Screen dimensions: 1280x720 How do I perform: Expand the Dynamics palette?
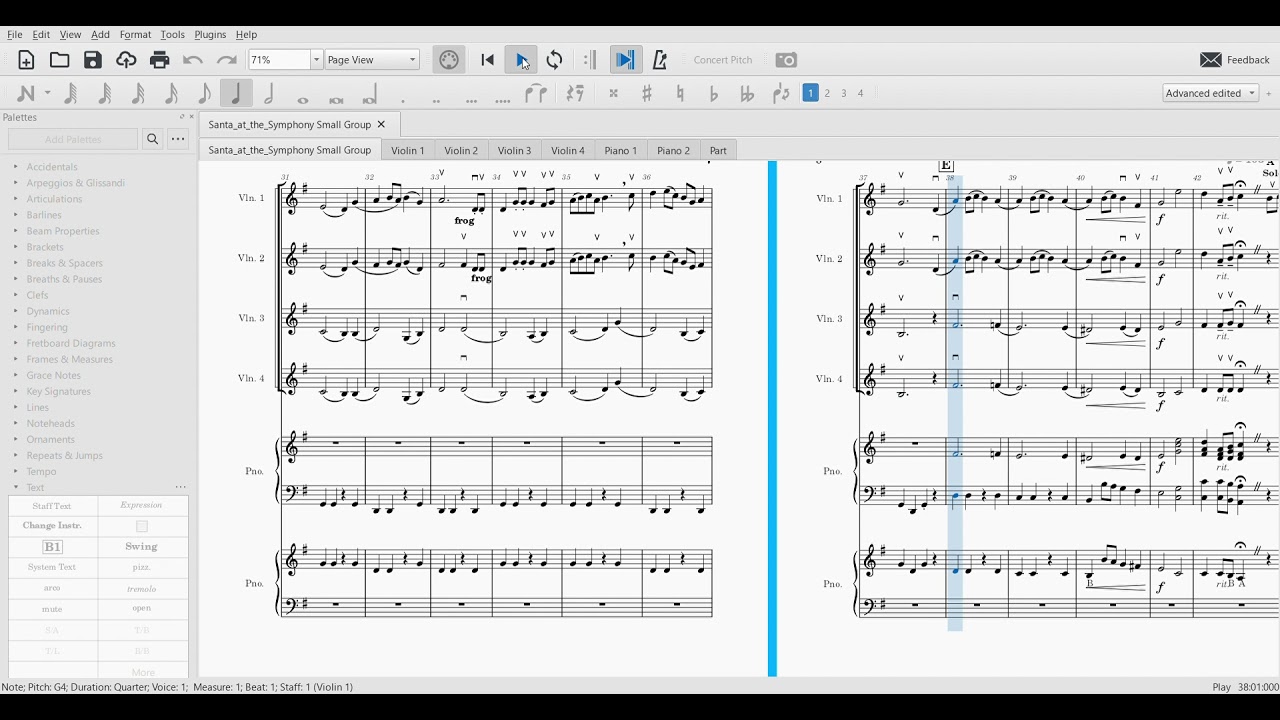pyautogui.click(x=16, y=311)
